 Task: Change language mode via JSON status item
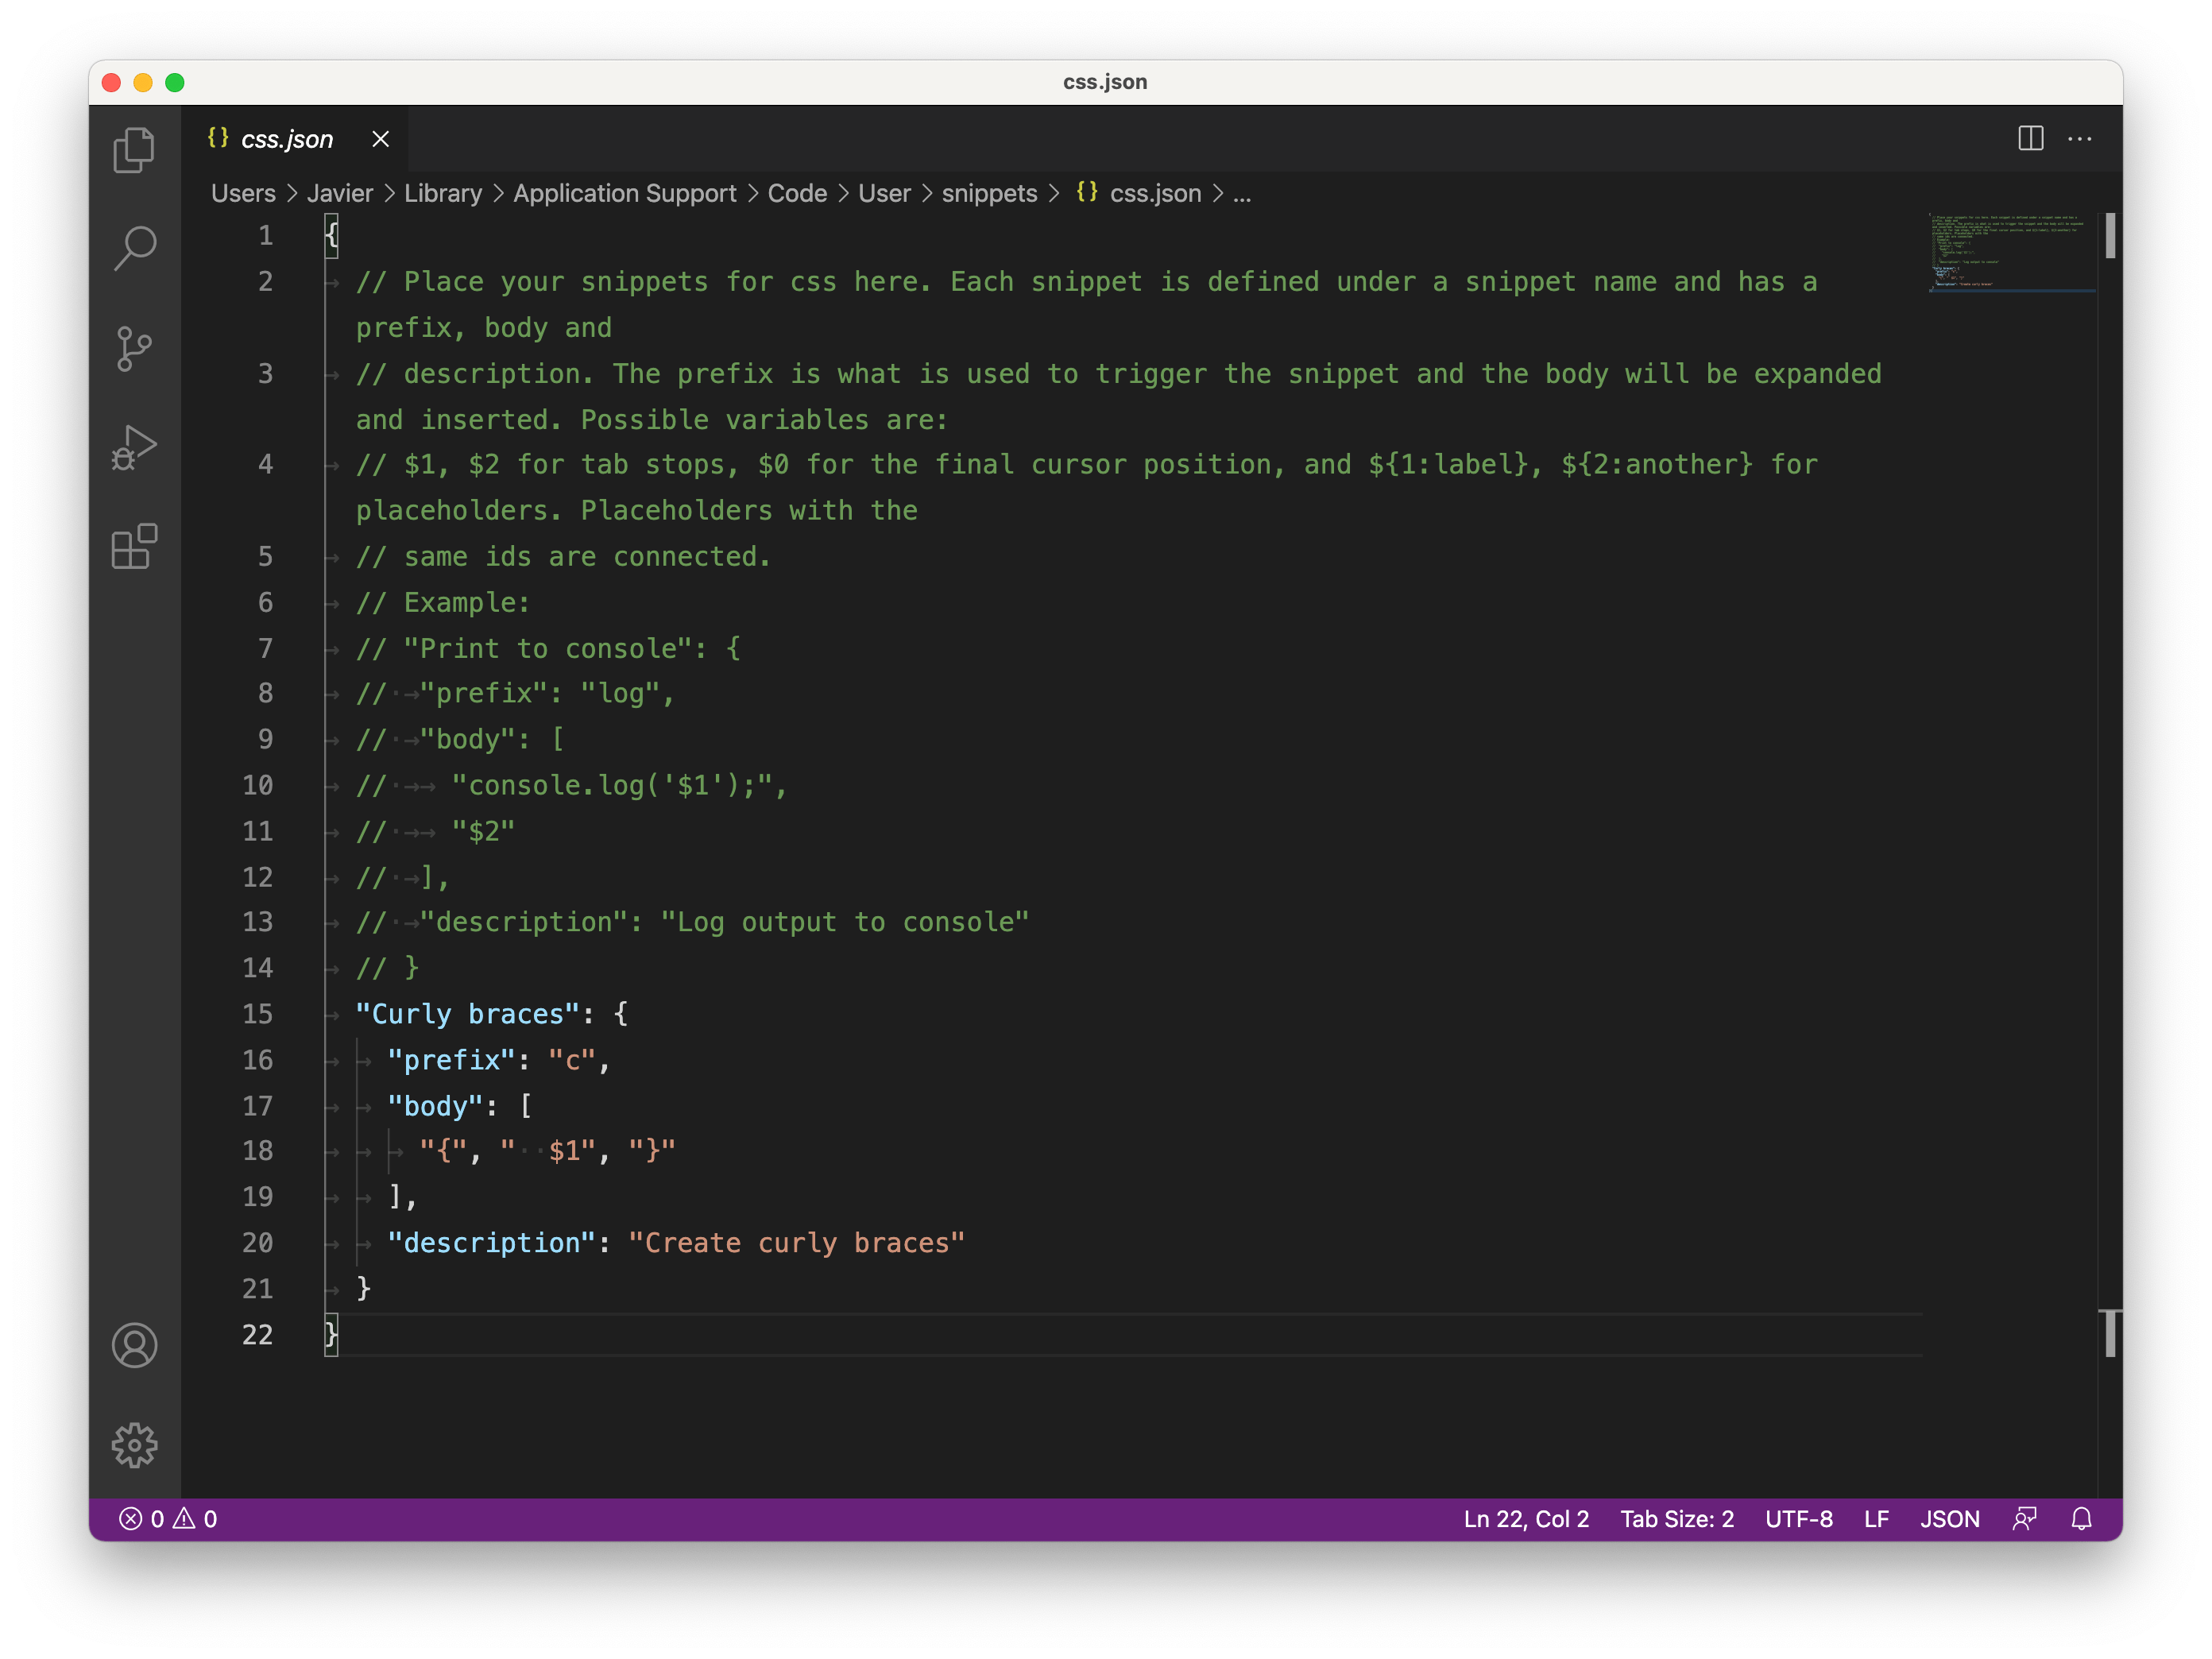[x=1948, y=1518]
